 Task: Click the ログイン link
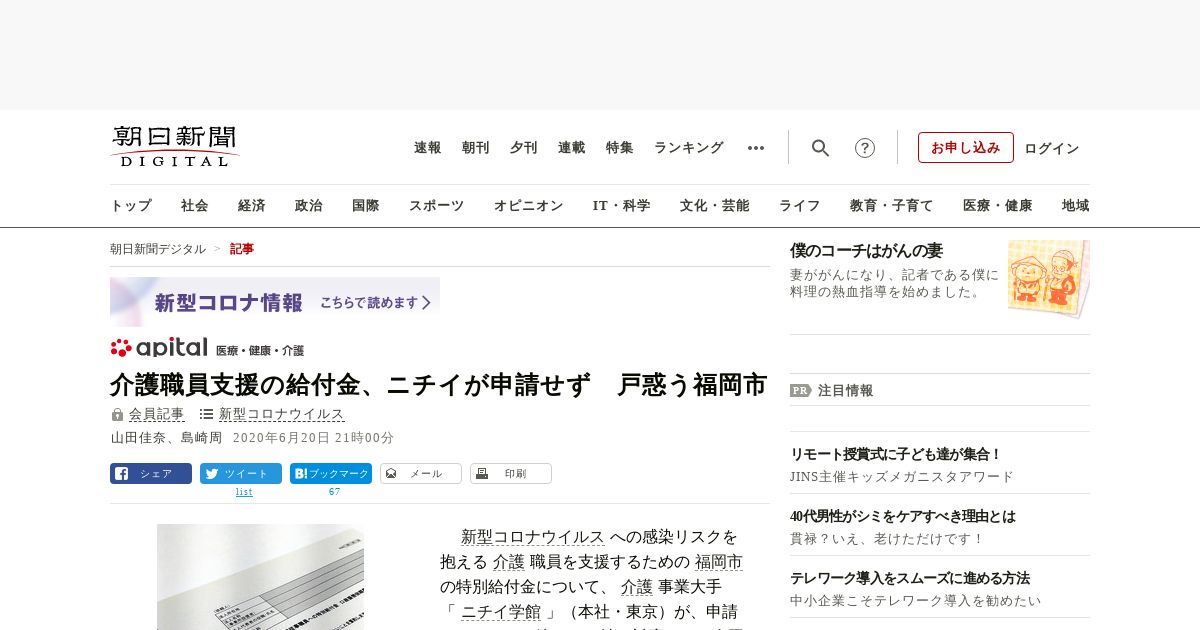pyautogui.click(x=1052, y=148)
